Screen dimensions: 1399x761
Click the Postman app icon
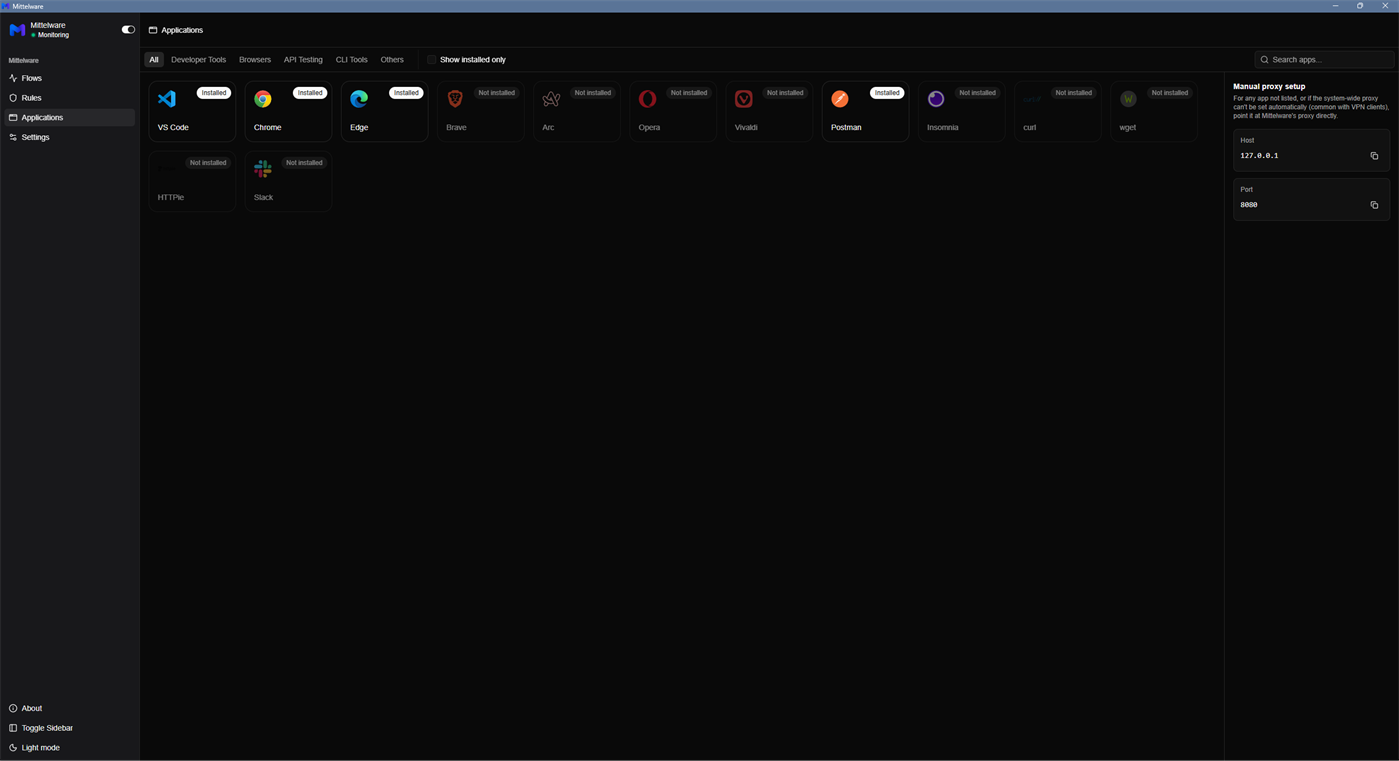coord(840,99)
